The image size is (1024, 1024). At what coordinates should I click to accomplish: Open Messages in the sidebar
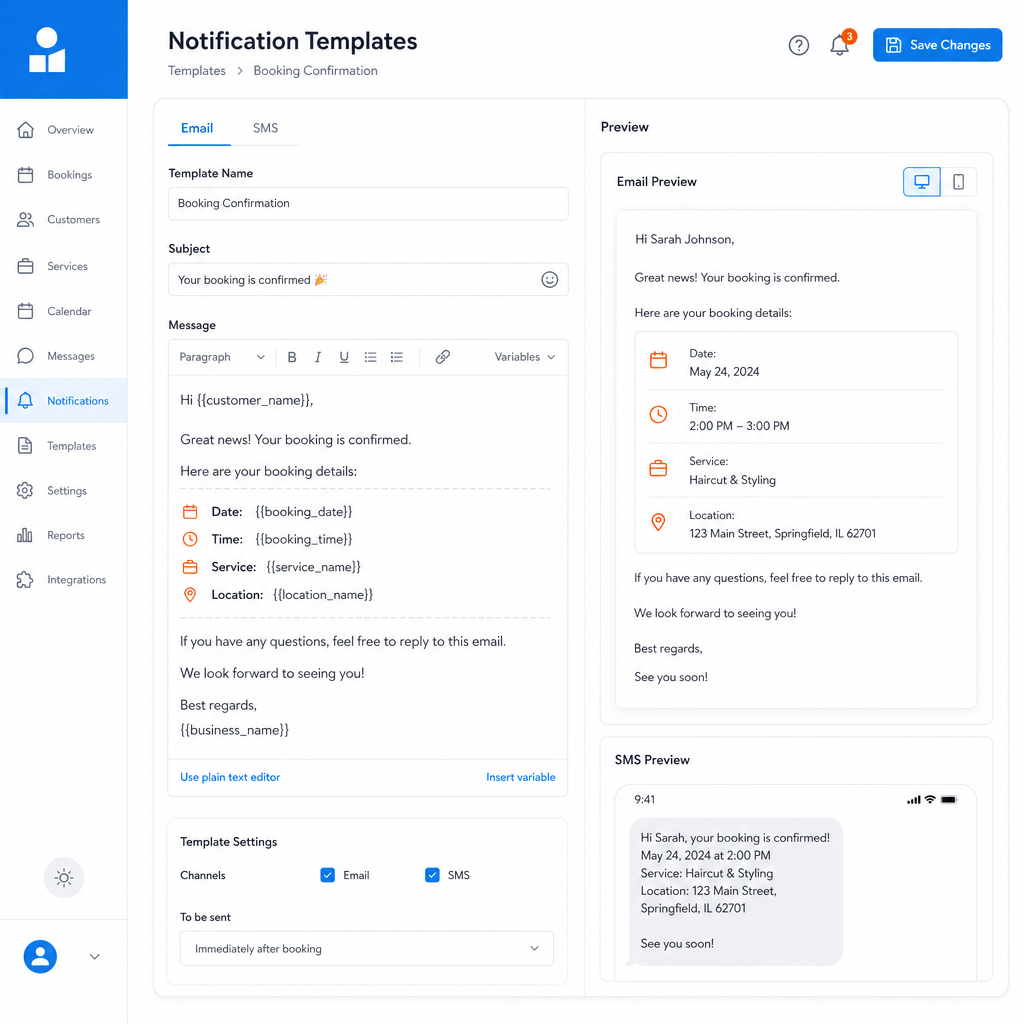click(63, 356)
